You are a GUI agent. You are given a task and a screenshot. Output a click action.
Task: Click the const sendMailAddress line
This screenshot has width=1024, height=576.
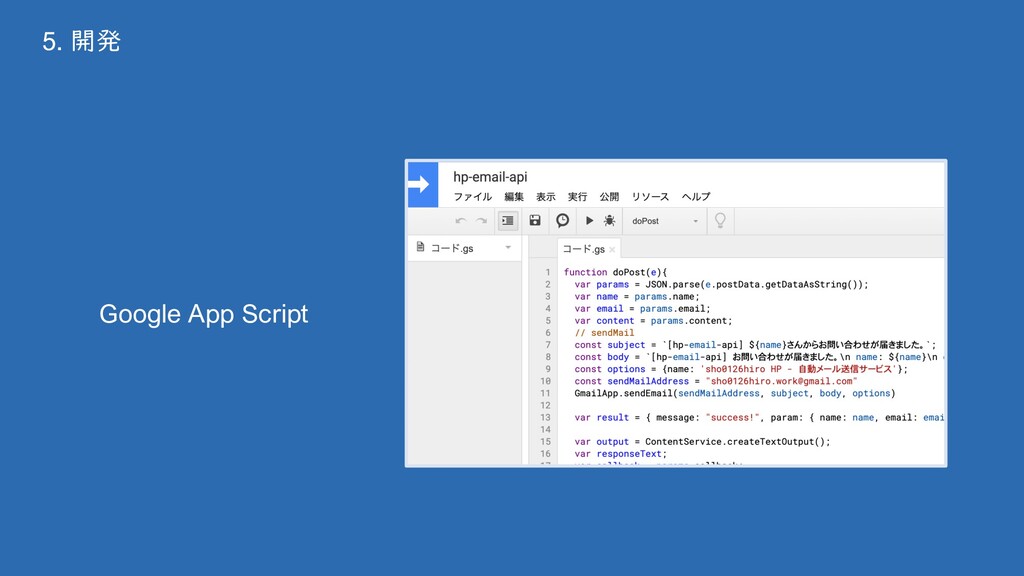(716, 381)
